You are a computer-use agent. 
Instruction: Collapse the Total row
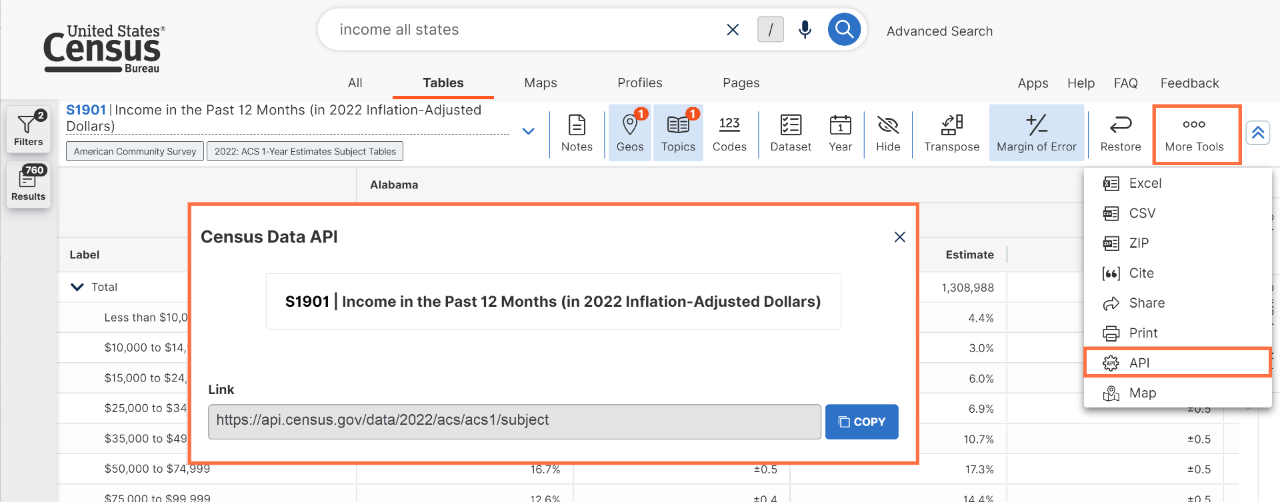point(77,287)
